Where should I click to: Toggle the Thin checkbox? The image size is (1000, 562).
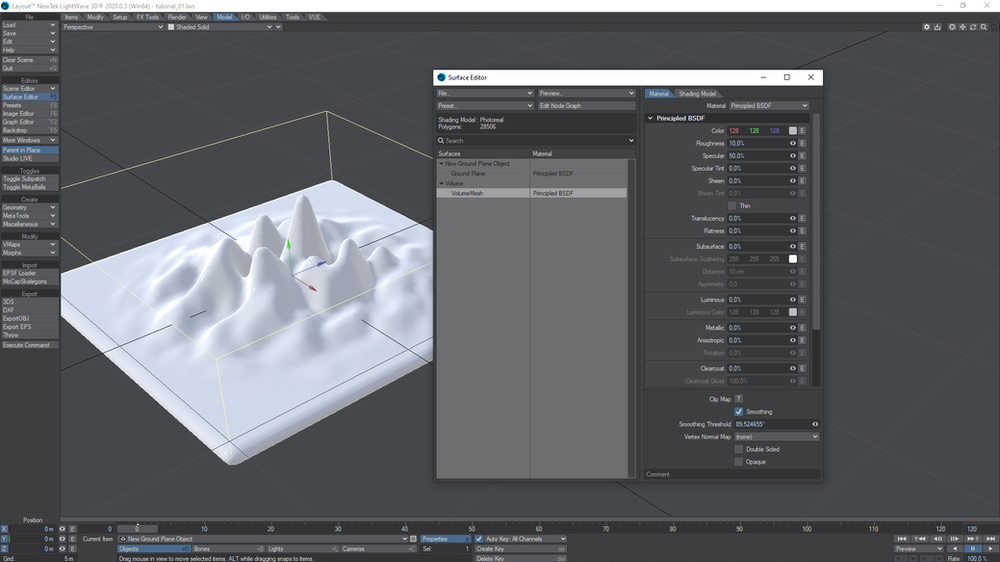click(732, 206)
